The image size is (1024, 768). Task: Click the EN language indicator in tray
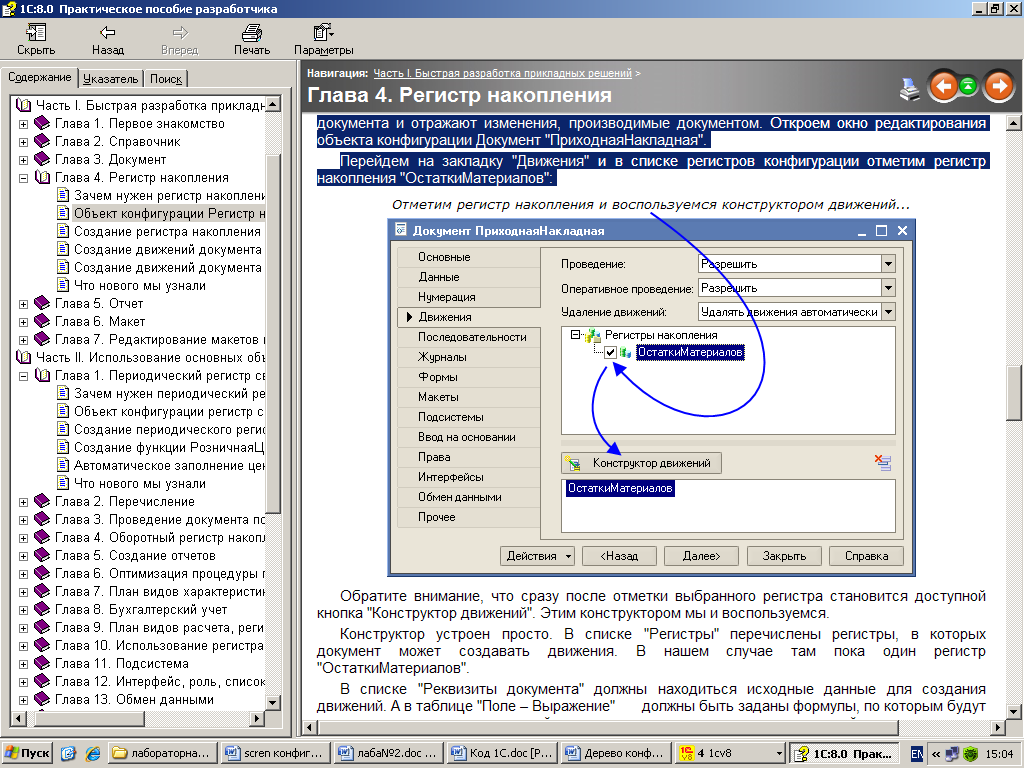tap(917, 754)
